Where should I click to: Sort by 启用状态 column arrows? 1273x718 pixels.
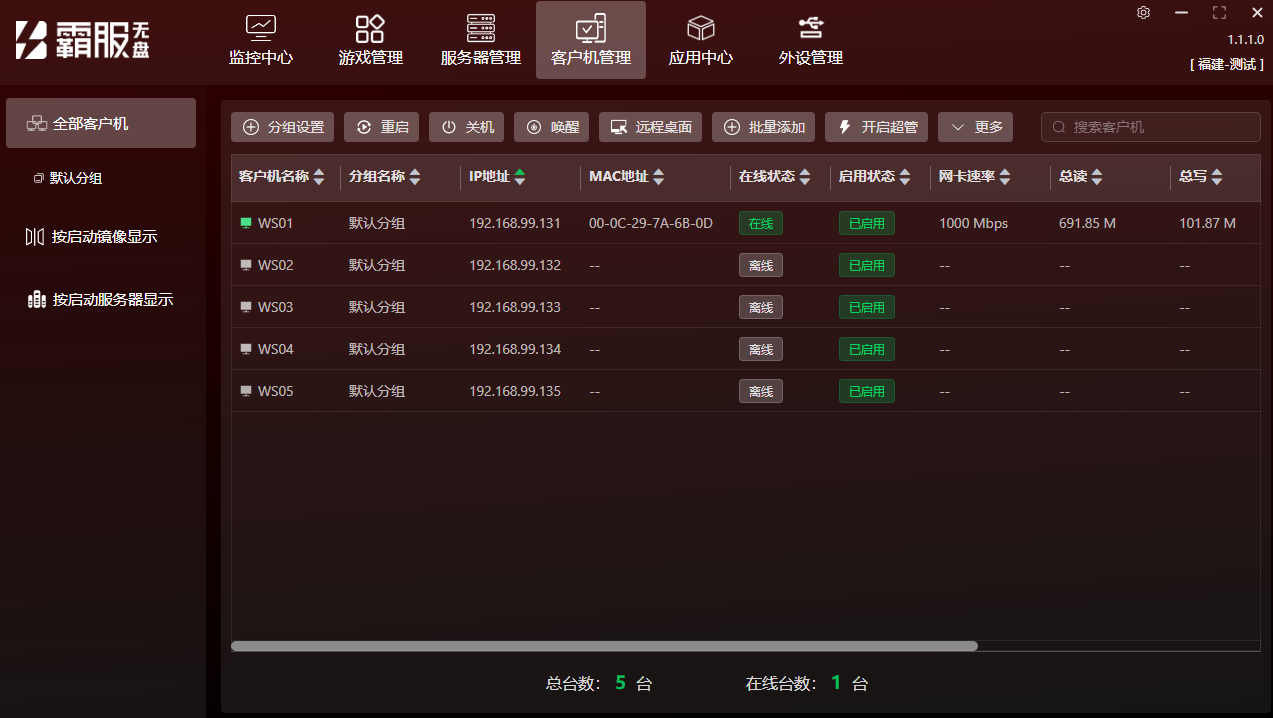click(x=905, y=177)
